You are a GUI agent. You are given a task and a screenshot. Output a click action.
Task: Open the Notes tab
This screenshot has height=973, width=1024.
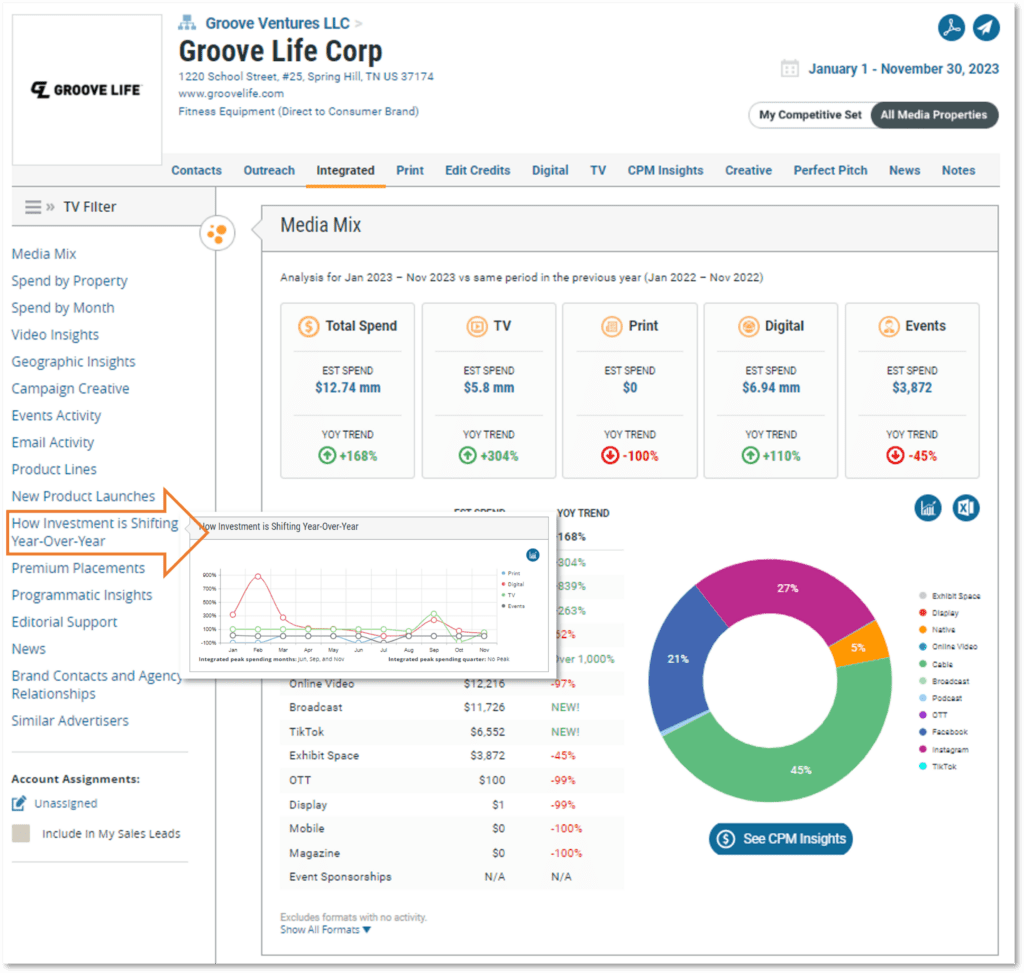(958, 170)
